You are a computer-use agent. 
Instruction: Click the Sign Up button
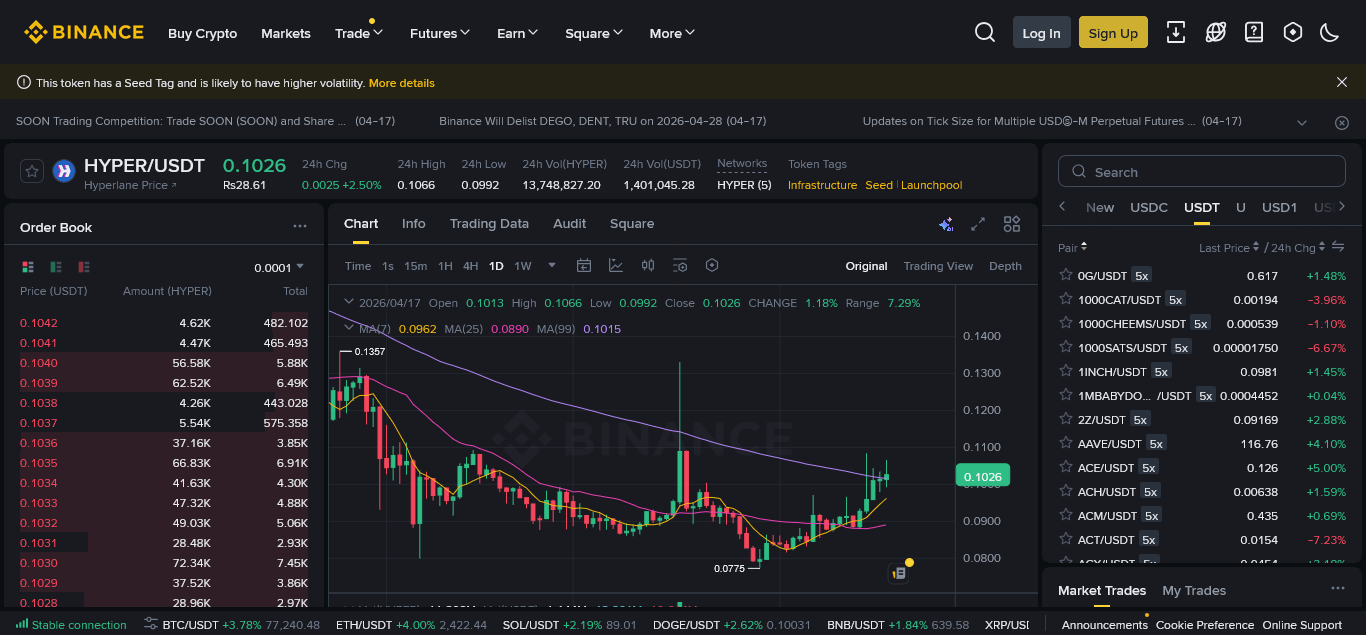1113,33
